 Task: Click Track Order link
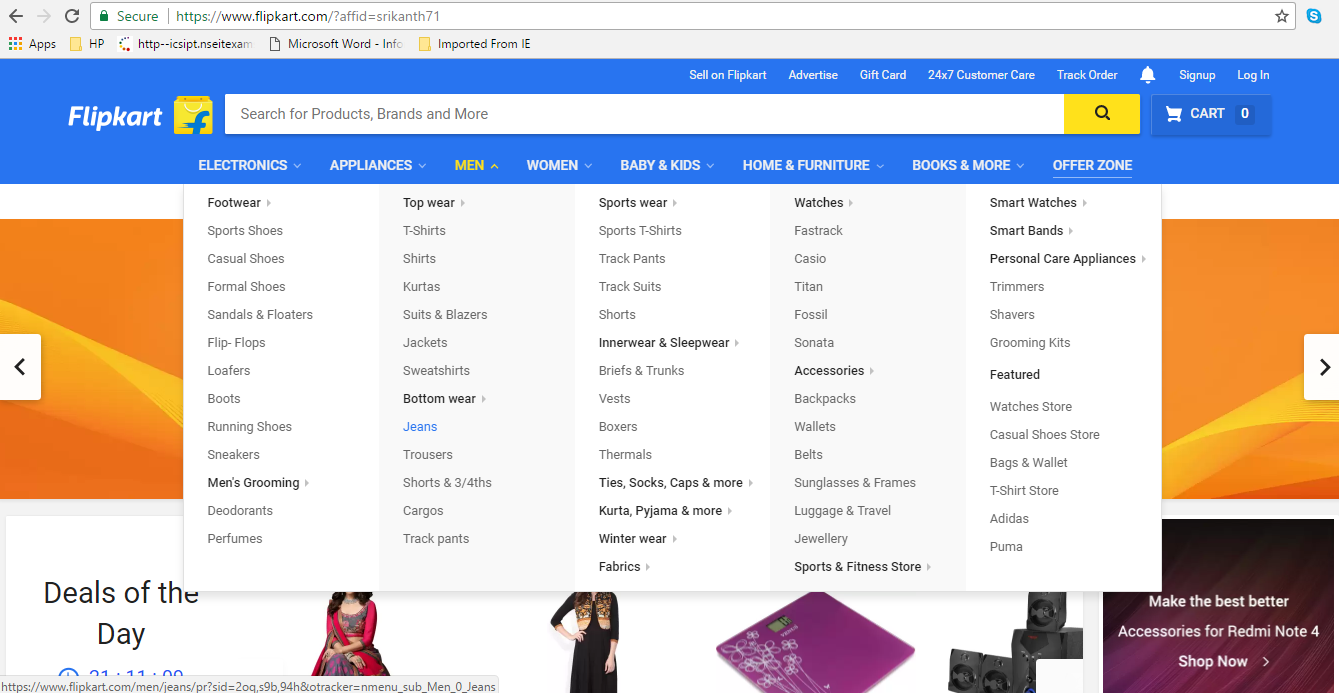point(1087,75)
